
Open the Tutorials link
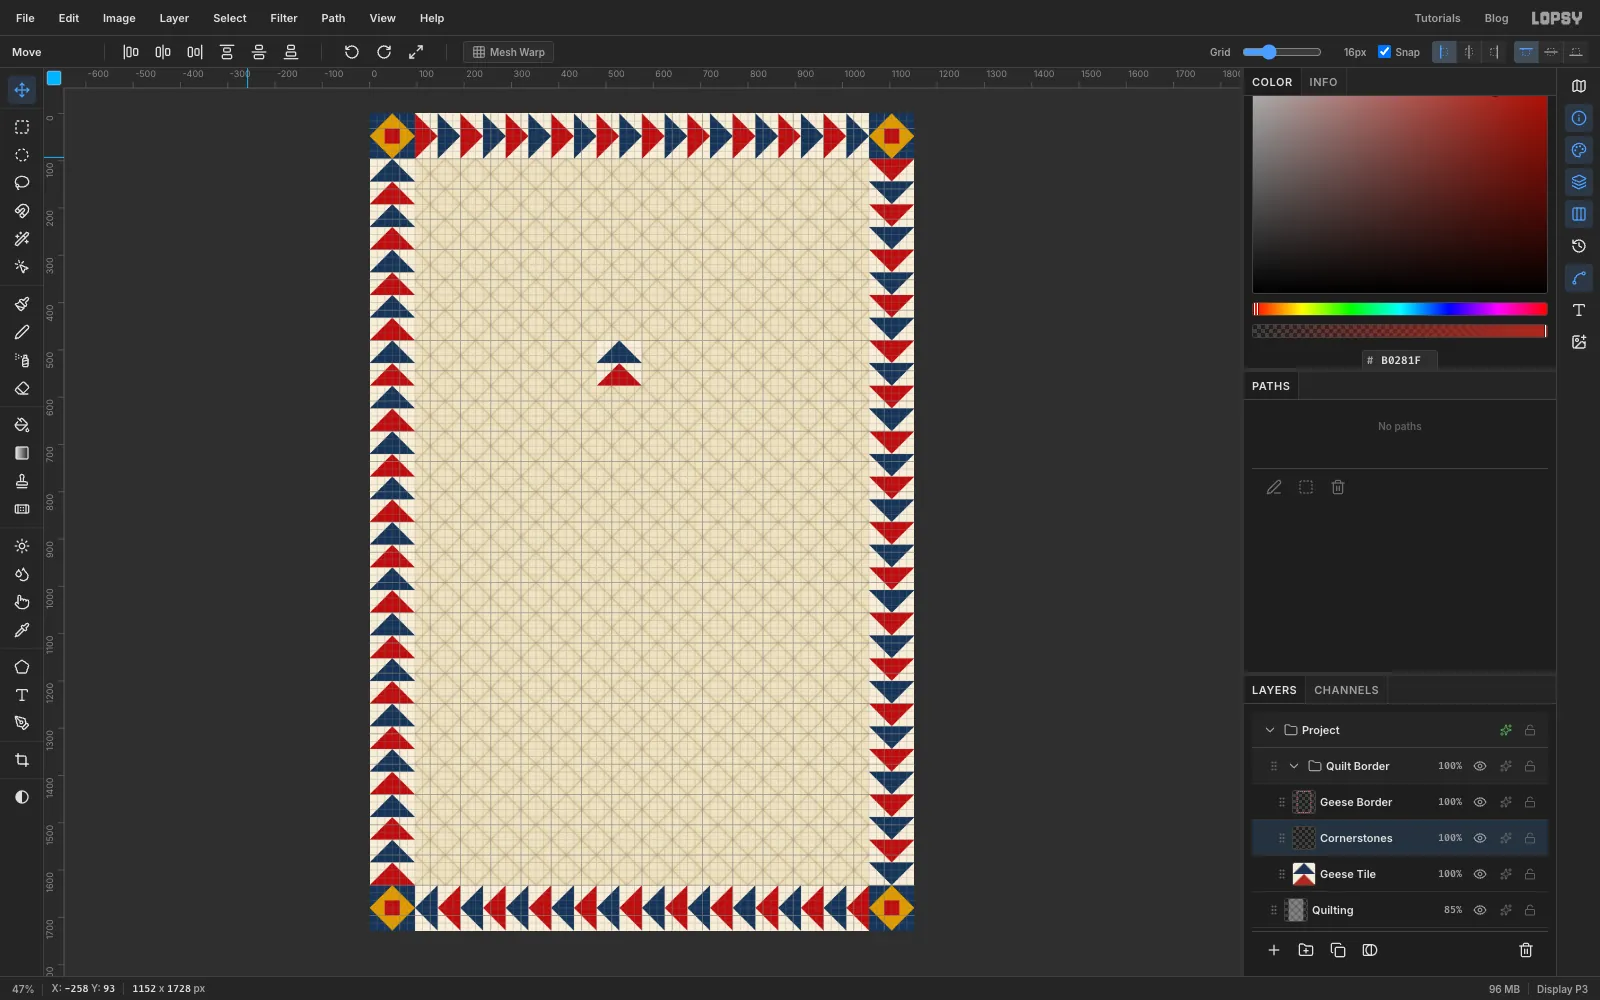pyautogui.click(x=1437, y=18)
